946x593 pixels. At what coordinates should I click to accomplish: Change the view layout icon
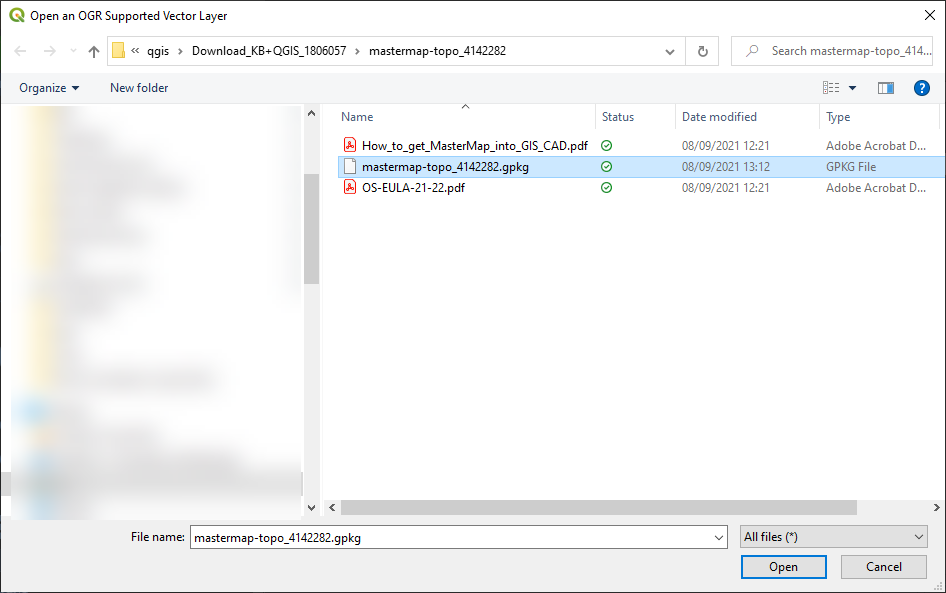click(831, 88)
